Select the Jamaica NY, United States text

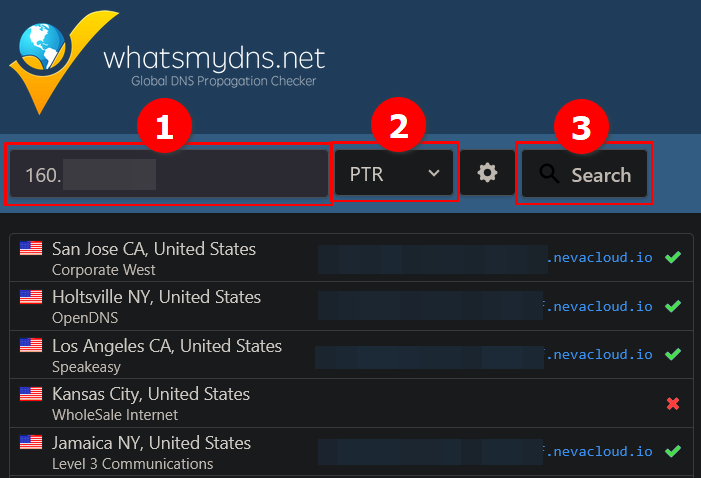pyautogui.click(x=151, y=443)
